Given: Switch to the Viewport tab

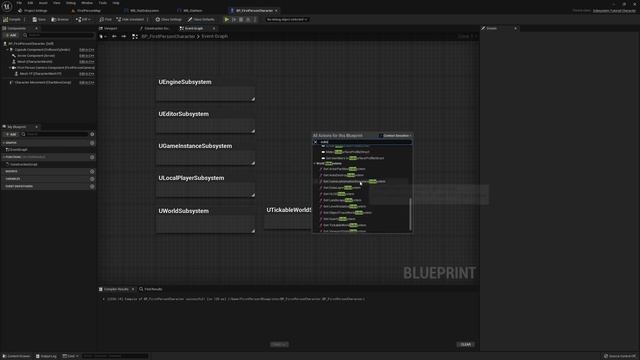Looking at the screenshot, I should [108, 29].
